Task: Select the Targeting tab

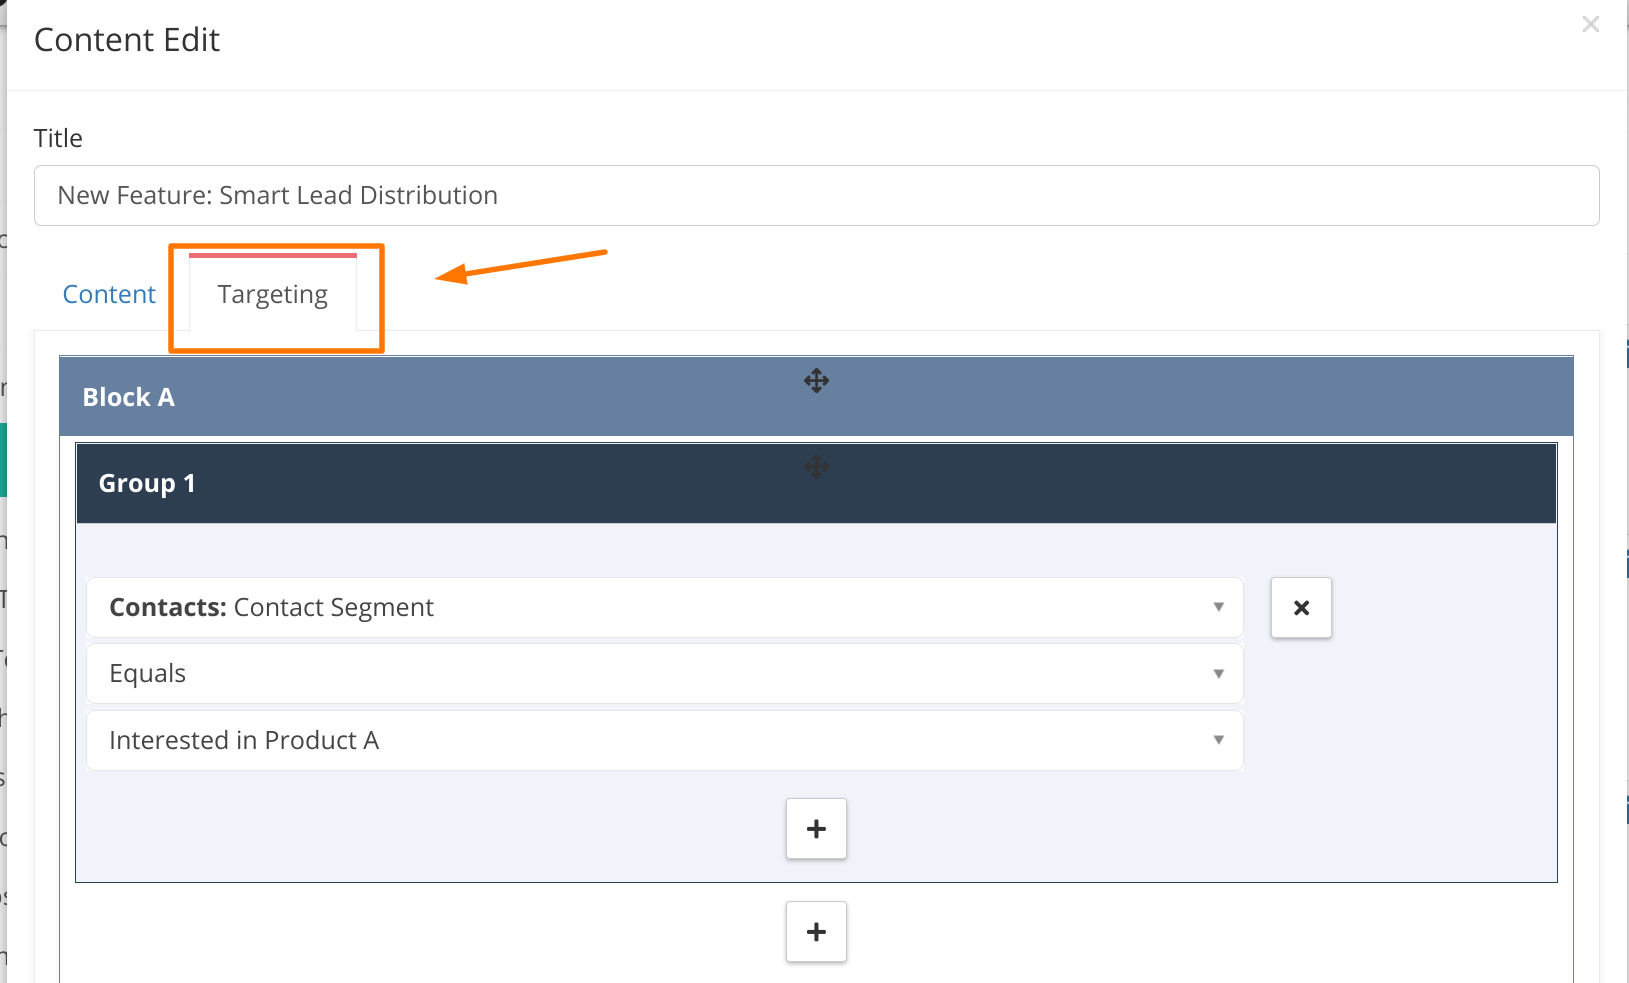Action: tap(273, 294)
